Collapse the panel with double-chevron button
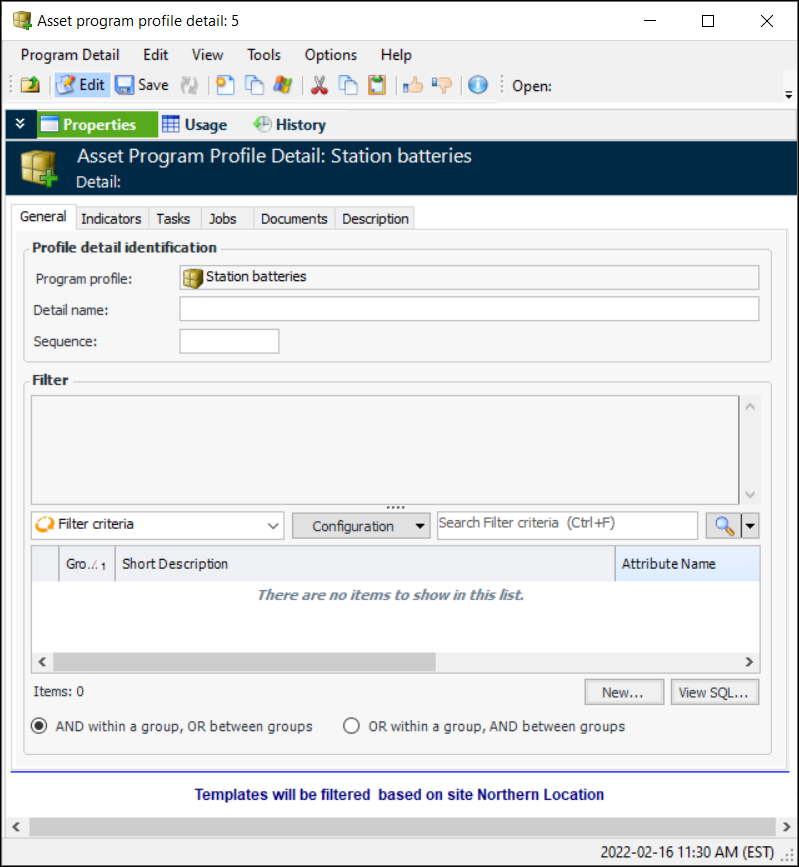 [20, 124]
